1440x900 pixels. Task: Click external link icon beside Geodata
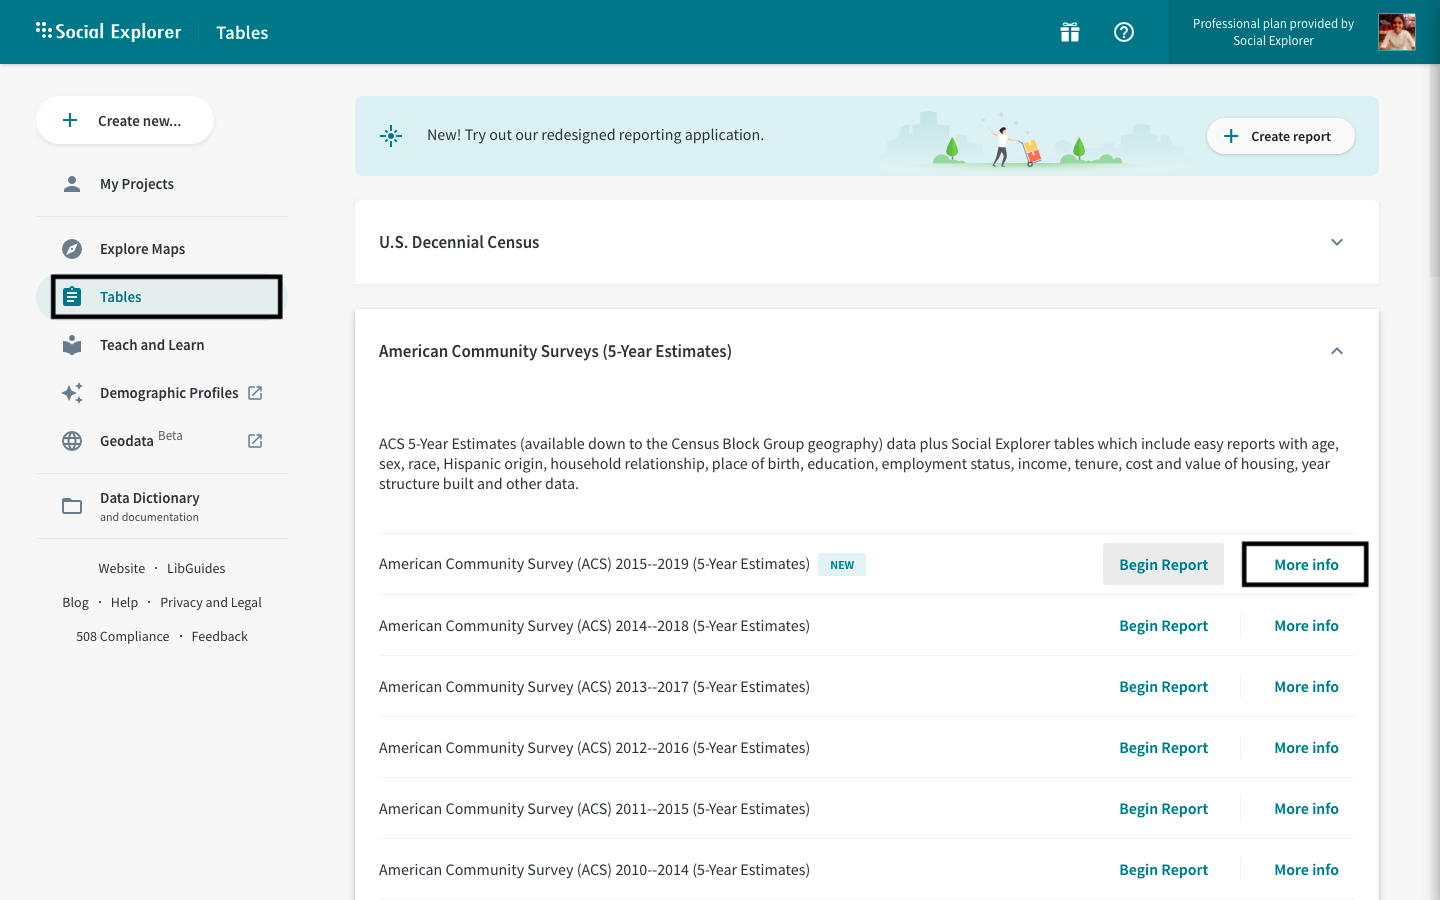[x=255, y=441]
